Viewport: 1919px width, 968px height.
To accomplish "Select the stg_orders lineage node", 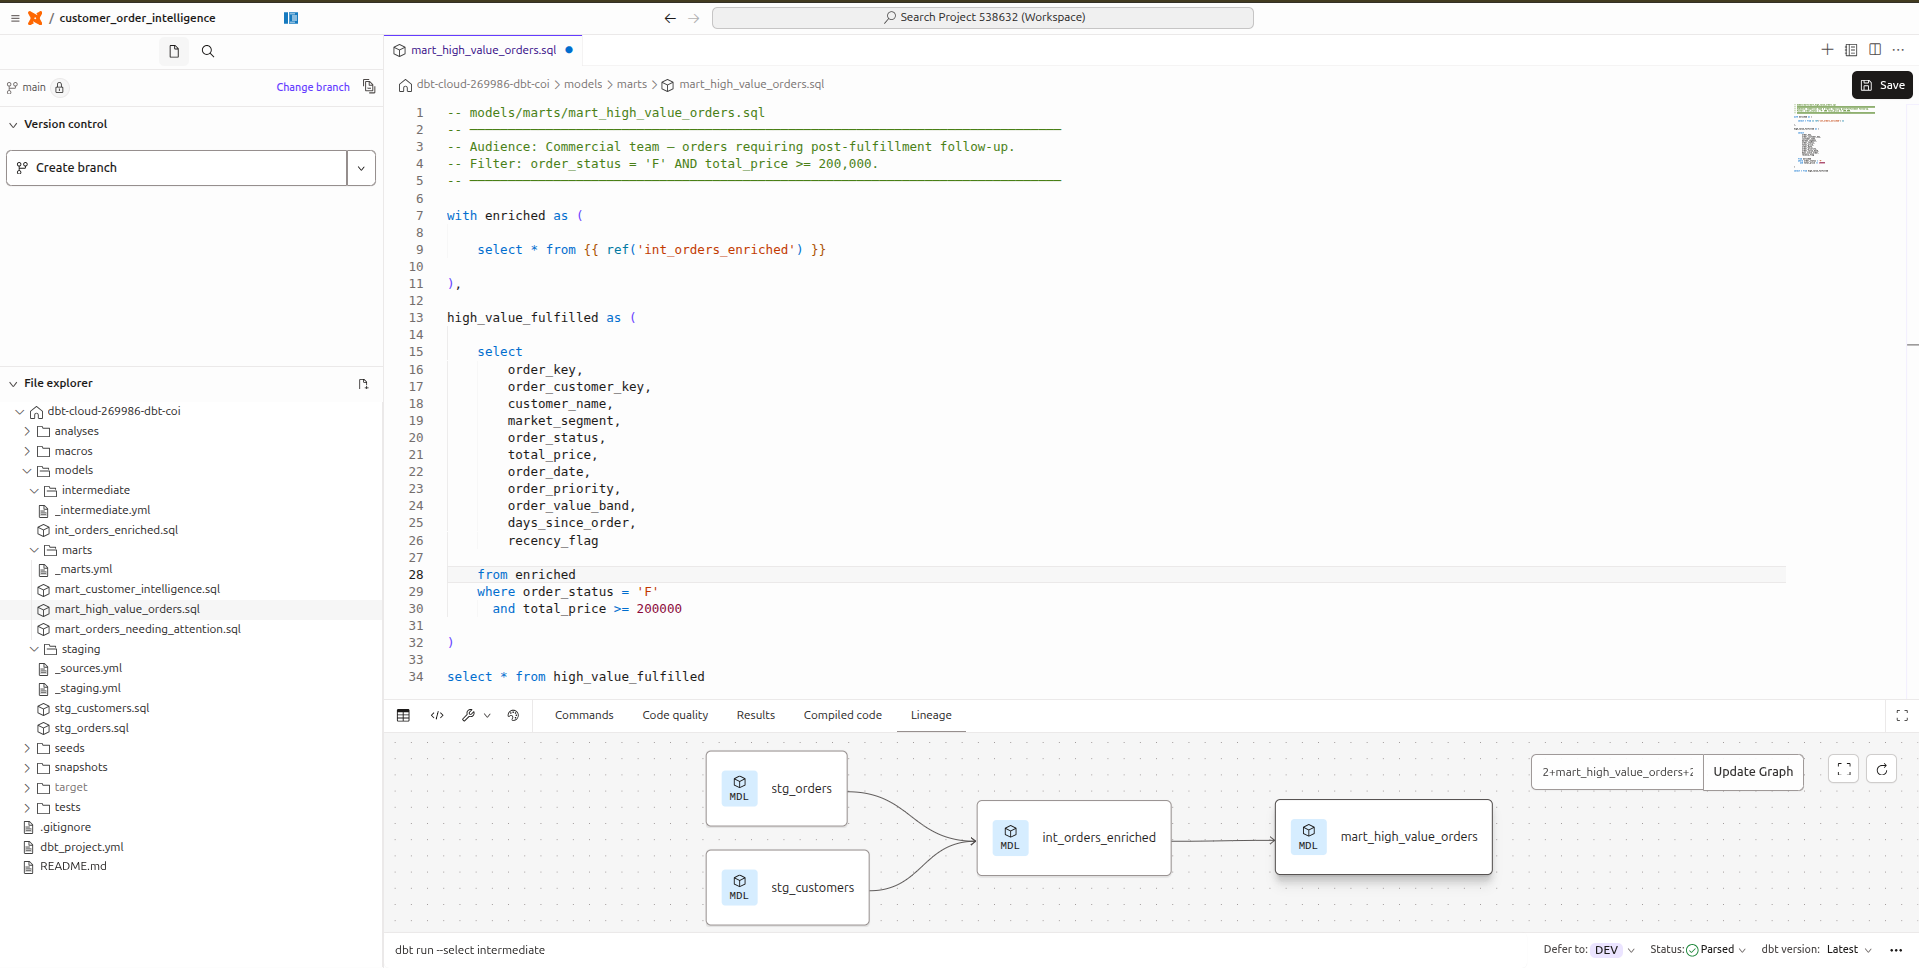I will coord(776,789).
